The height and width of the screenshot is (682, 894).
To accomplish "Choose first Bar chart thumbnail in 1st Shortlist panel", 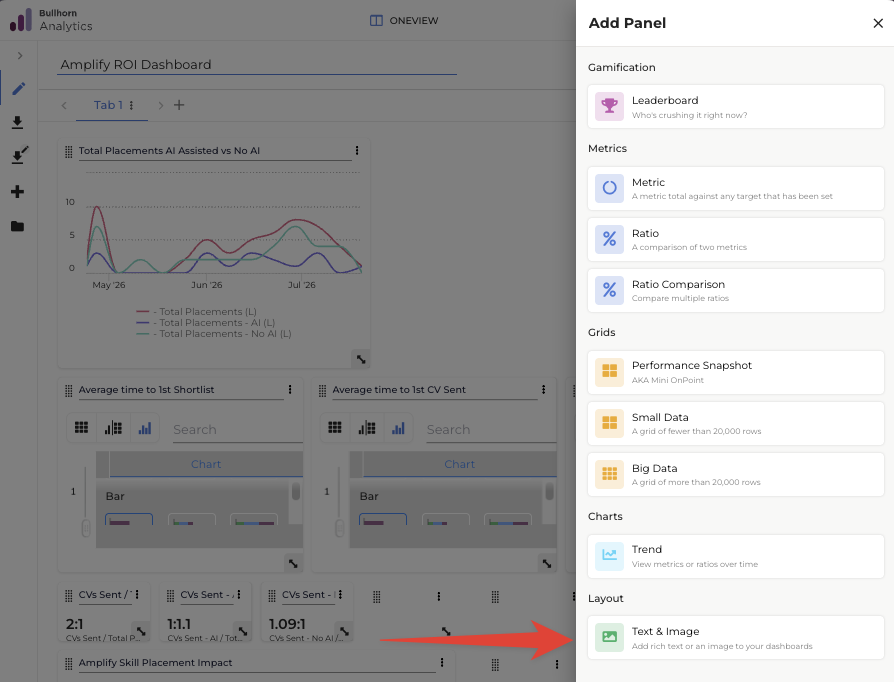I will point(129,519).
